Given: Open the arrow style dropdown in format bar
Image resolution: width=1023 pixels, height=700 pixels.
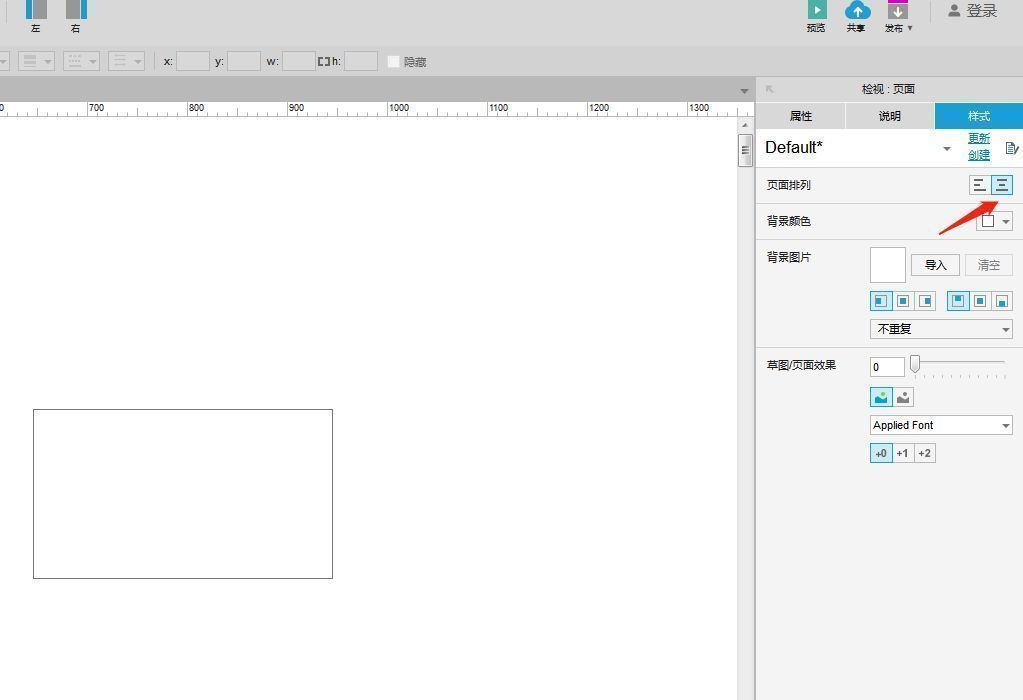Looking at the screenshot, I should (127, 61).
